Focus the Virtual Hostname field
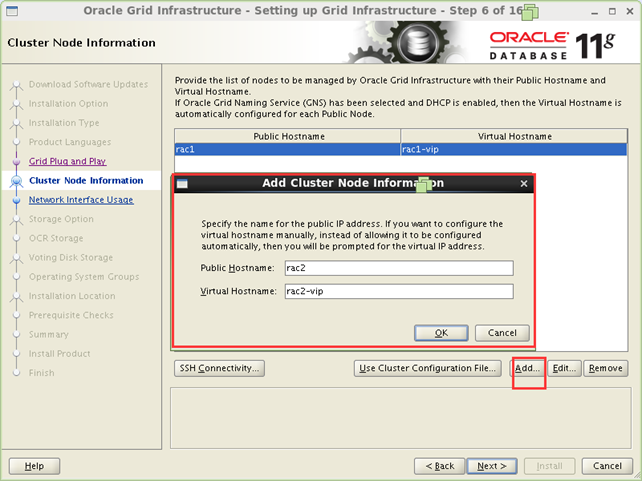 pos(399,291)
